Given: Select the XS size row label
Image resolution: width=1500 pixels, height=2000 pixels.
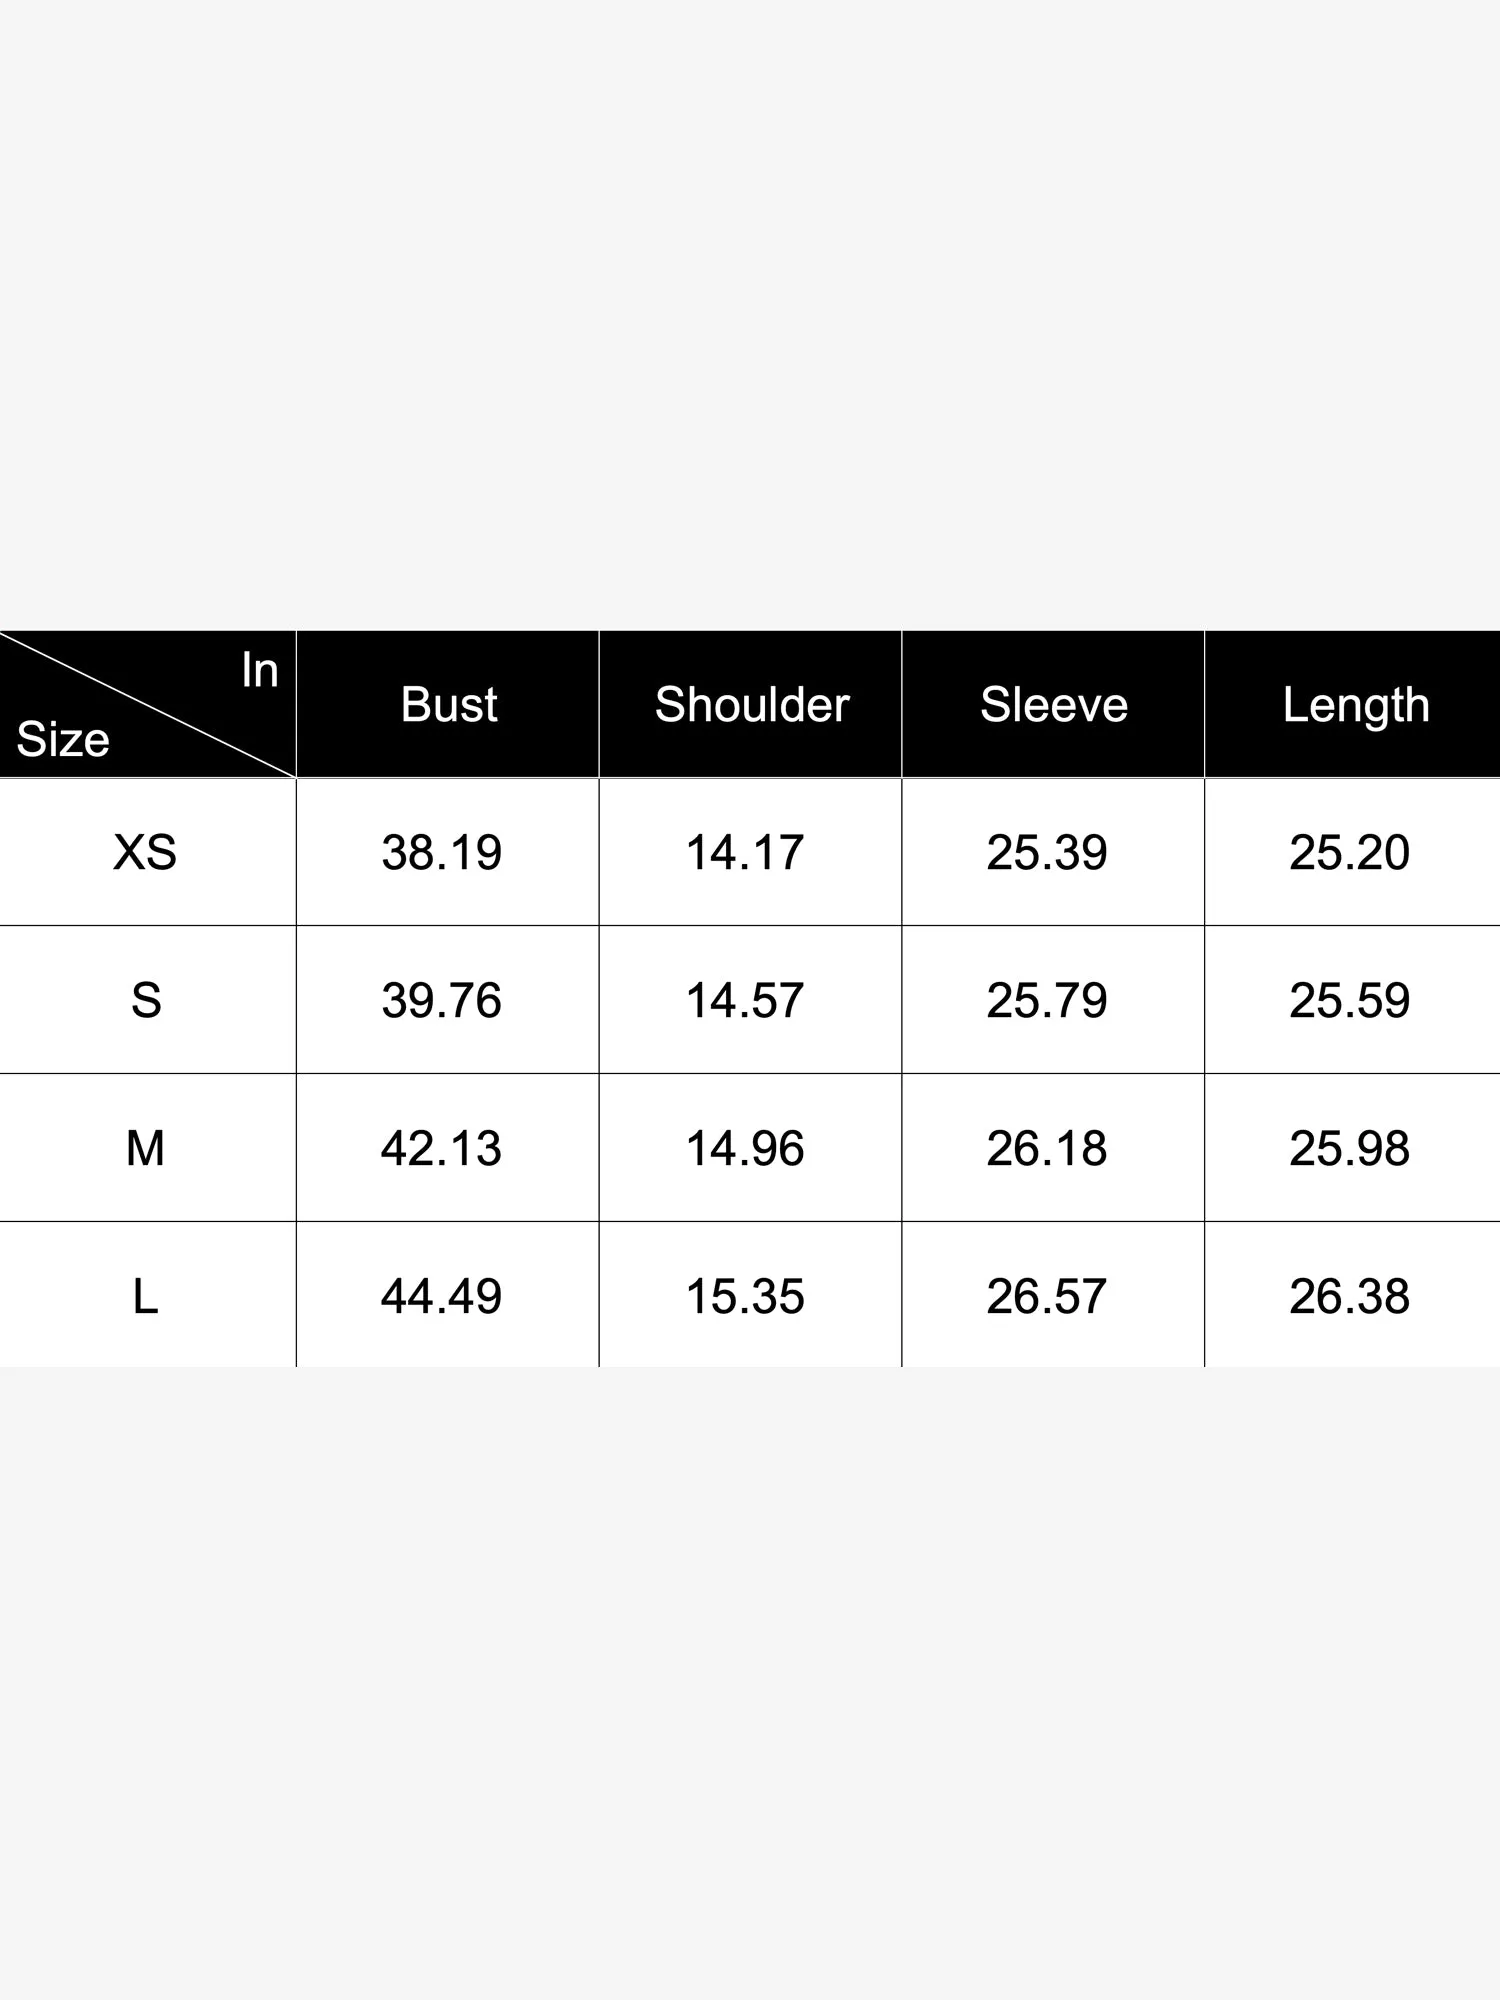Looking at the screenshot, I should 145,853.
